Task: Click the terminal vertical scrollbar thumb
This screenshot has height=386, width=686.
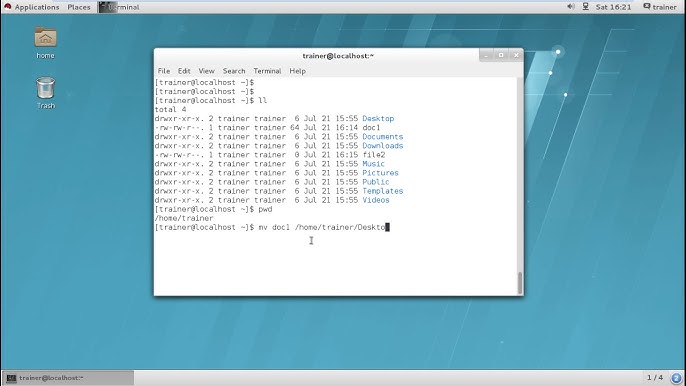Action: click(x=520, y=283)
